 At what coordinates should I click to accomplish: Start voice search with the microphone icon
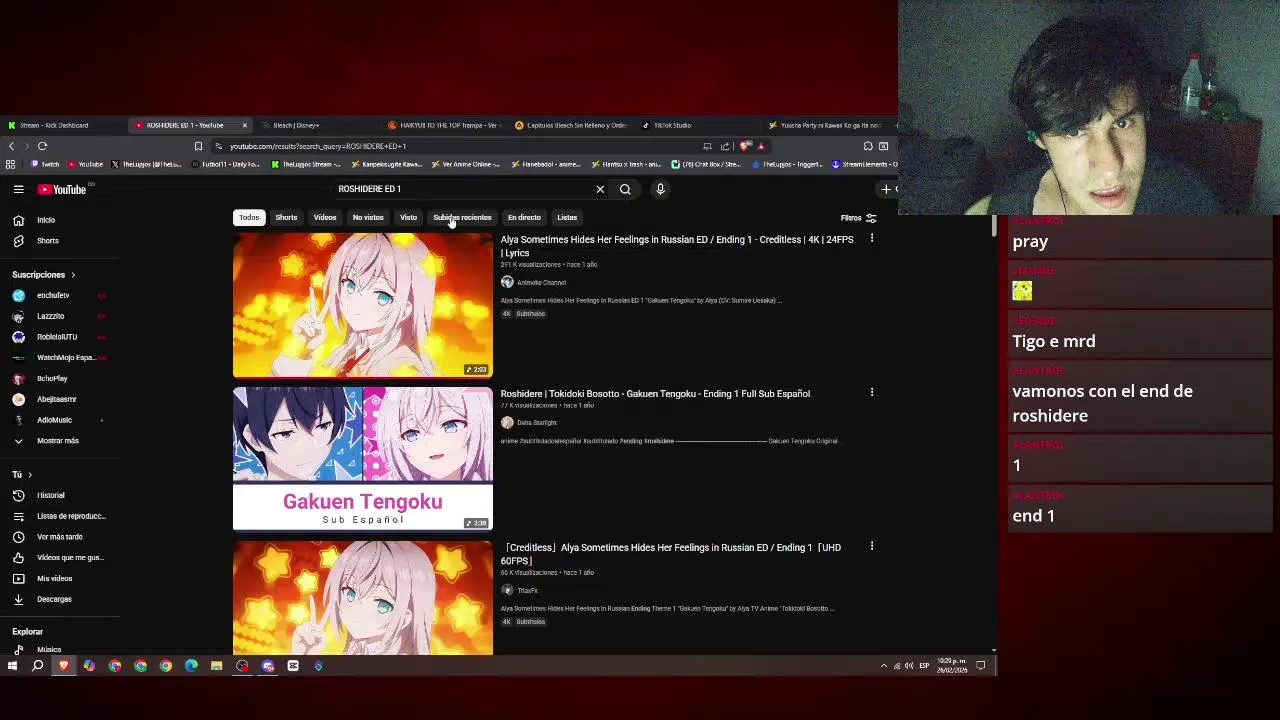[x=660, y=189]
